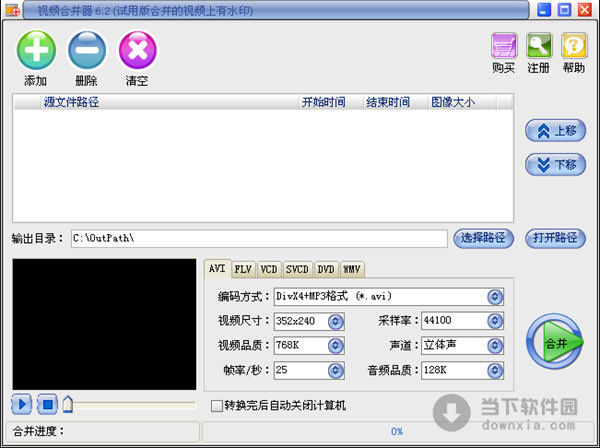
Task: Click the 选择路径 choose path button
Action: tap(483, 238)
